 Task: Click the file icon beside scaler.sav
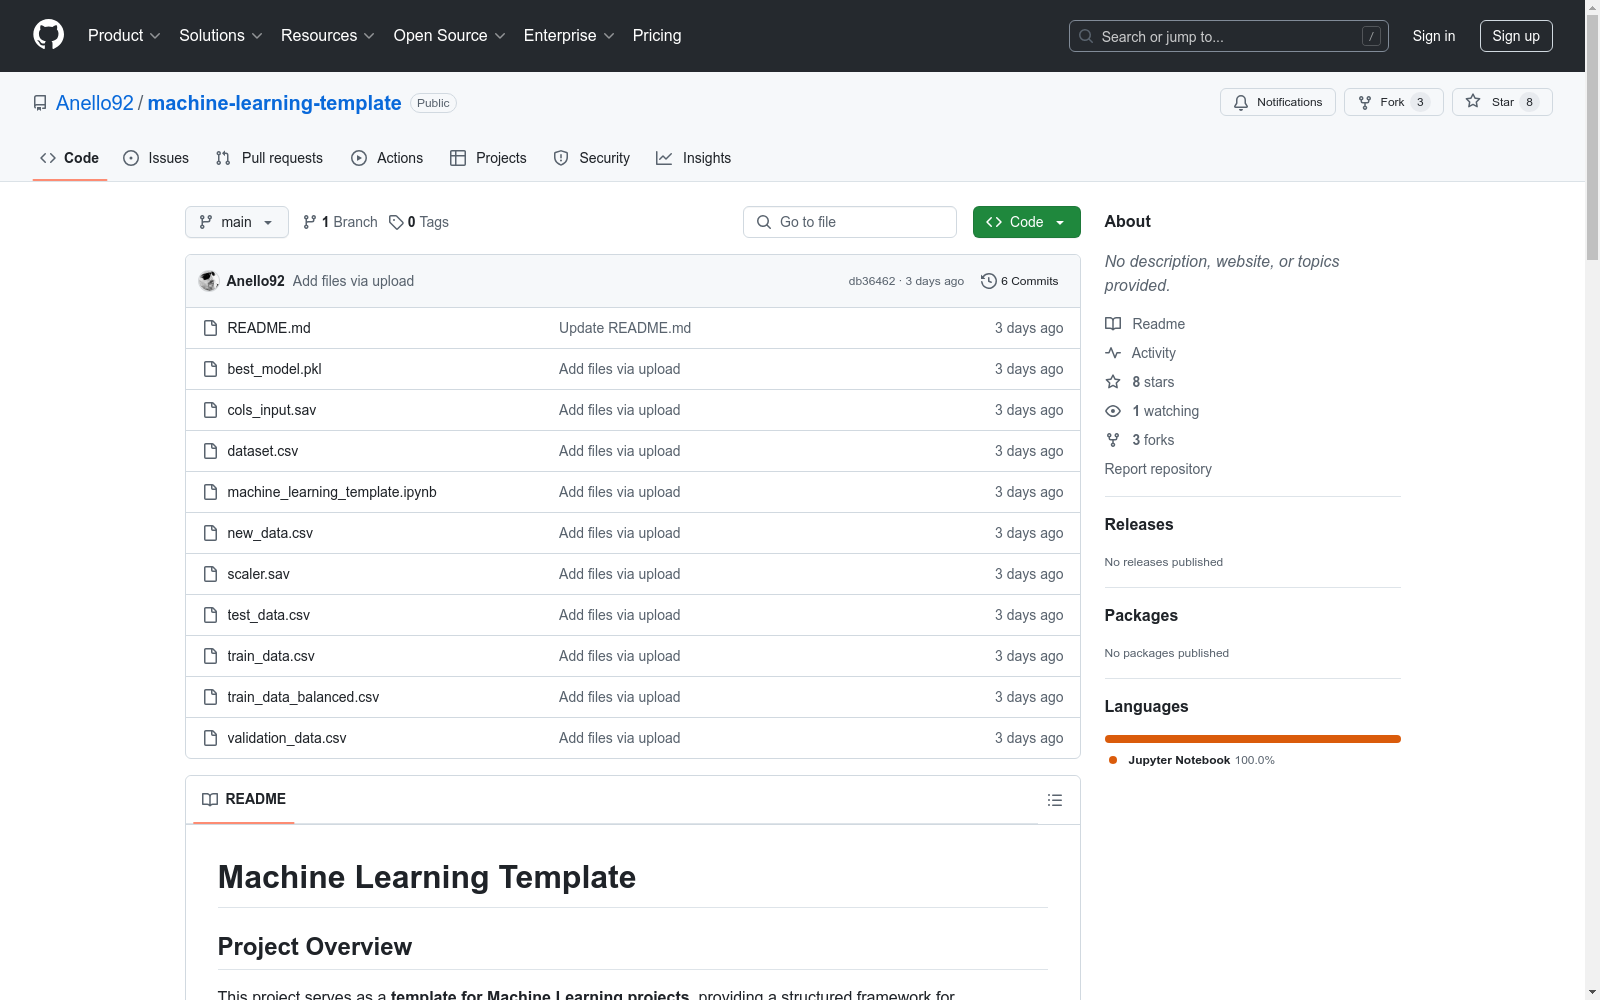210,574
